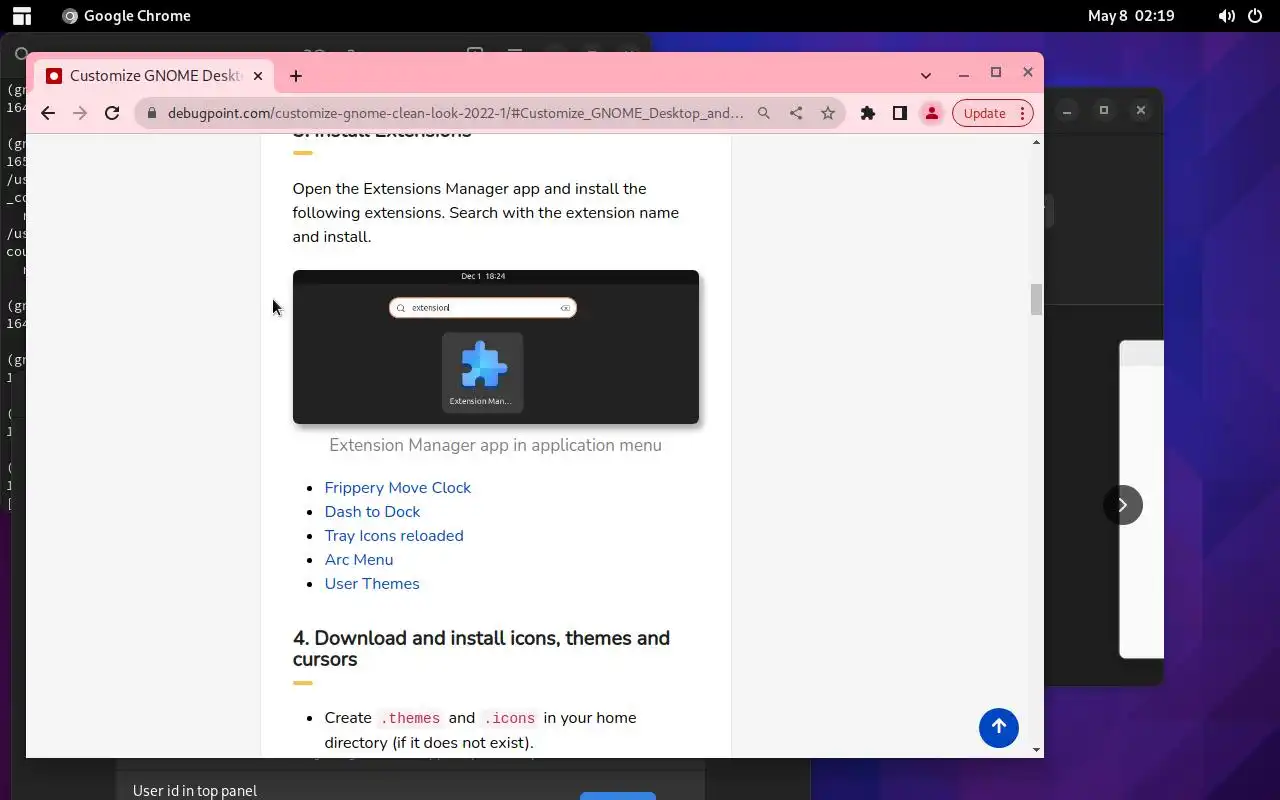Open a new Chrome tab
Image resolution: width=1280 pixels, height=800 pixels.
tap(296, 76)
